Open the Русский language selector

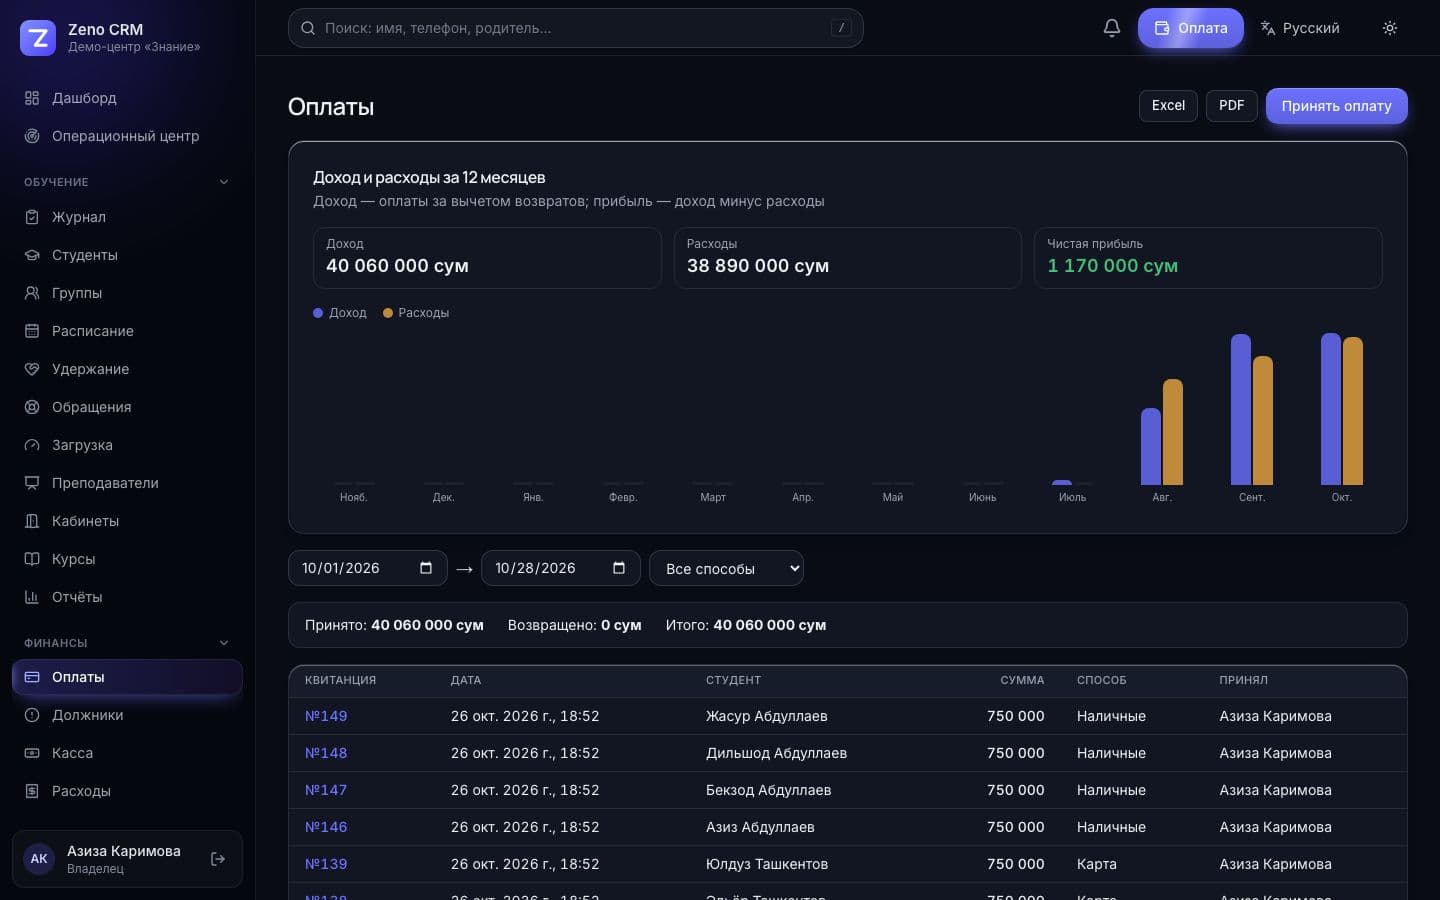point(1300,28)
